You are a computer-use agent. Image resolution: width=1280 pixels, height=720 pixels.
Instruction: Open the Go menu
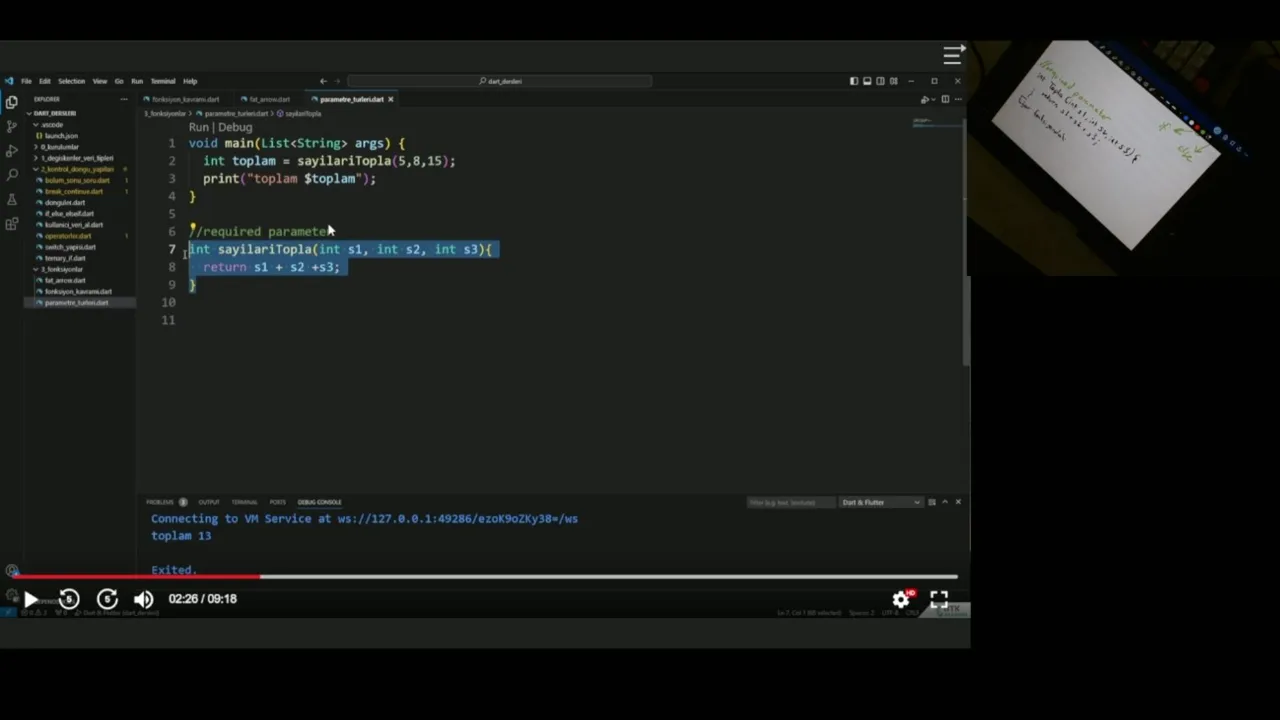[x=119, y=81]
